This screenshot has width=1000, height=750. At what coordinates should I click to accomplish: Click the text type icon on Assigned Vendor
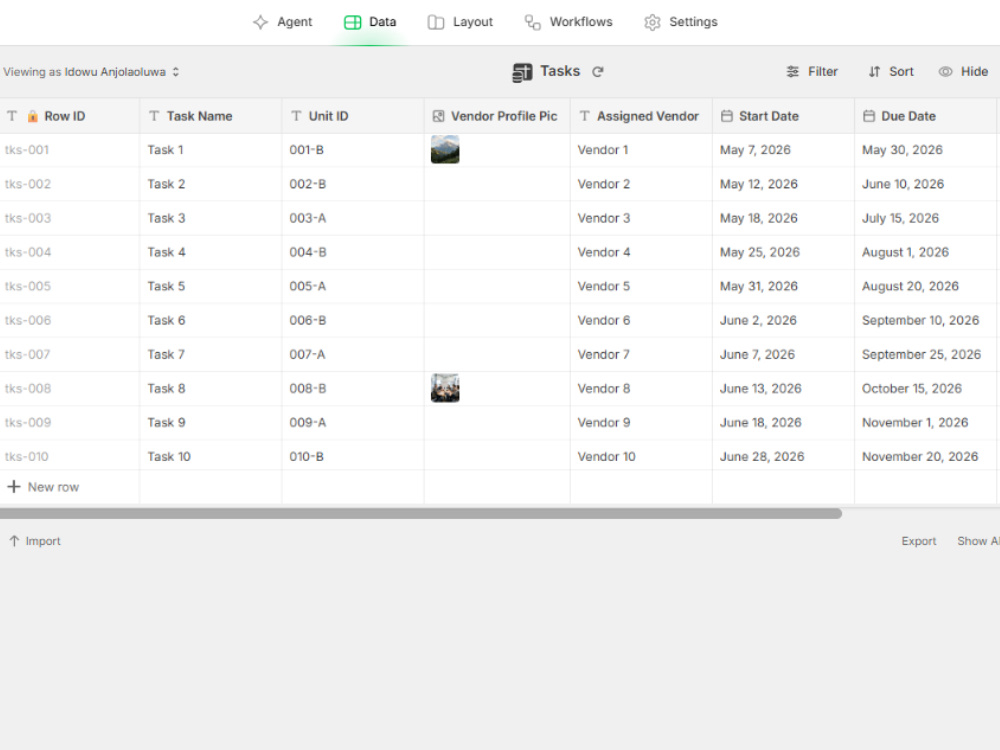point(584,116)
